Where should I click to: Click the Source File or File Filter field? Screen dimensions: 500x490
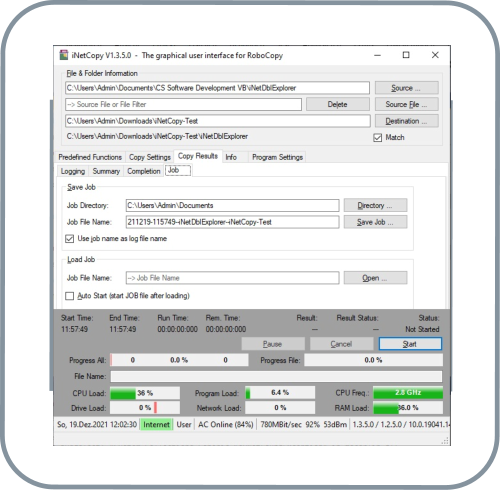click(x=183, y=104)
